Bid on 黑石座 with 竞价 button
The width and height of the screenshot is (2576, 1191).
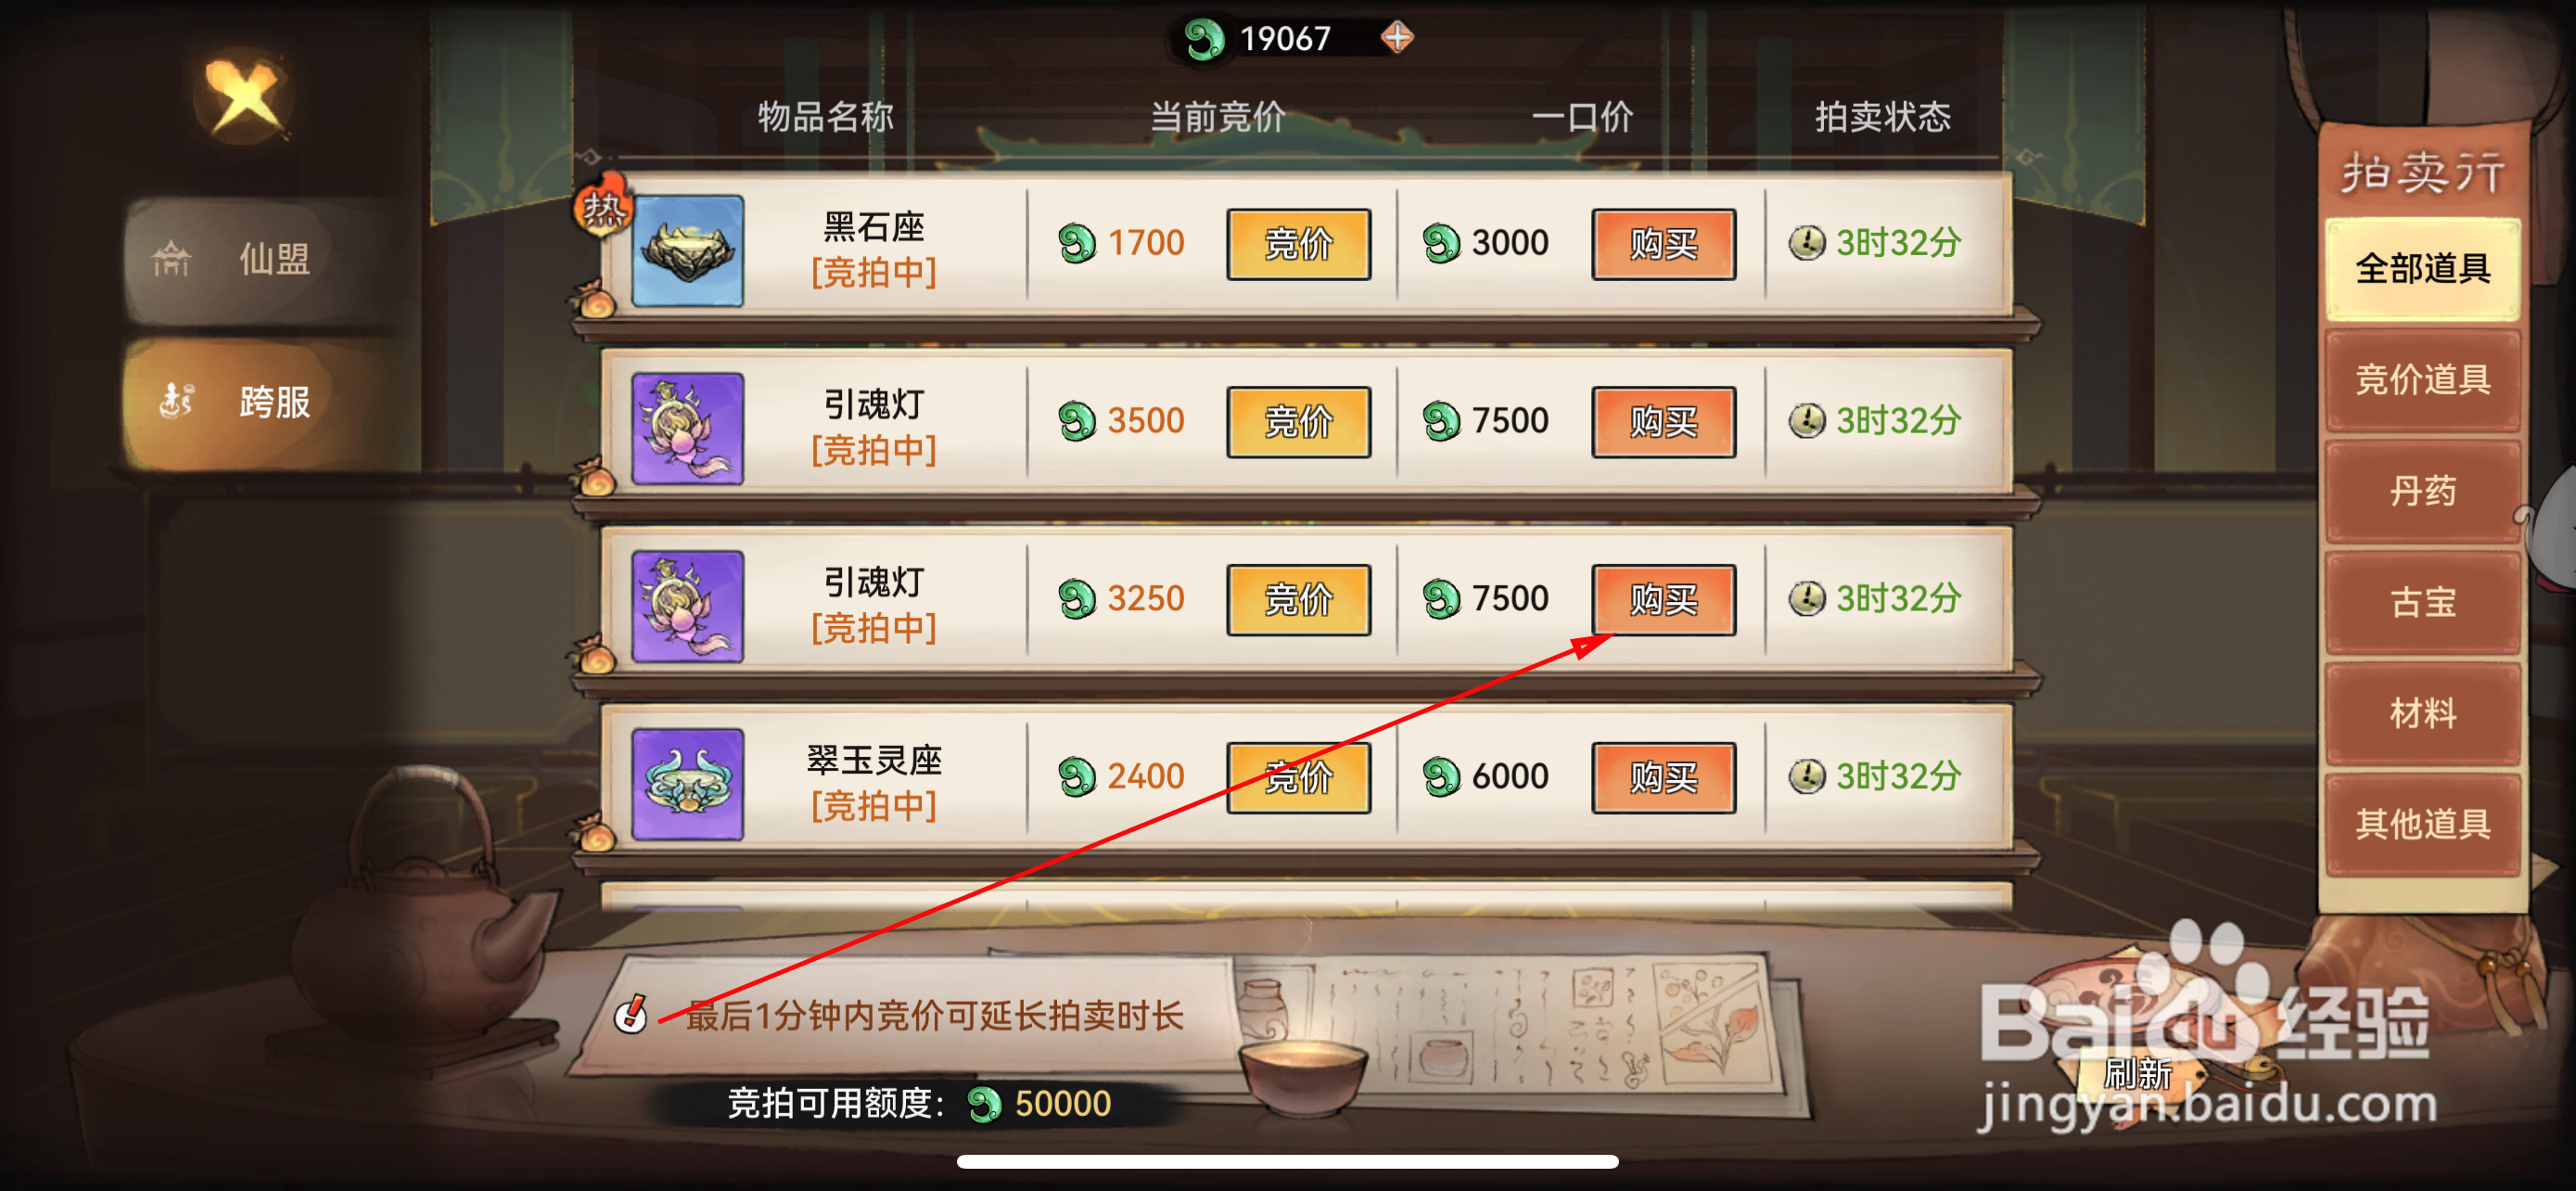pos(1298,243)
